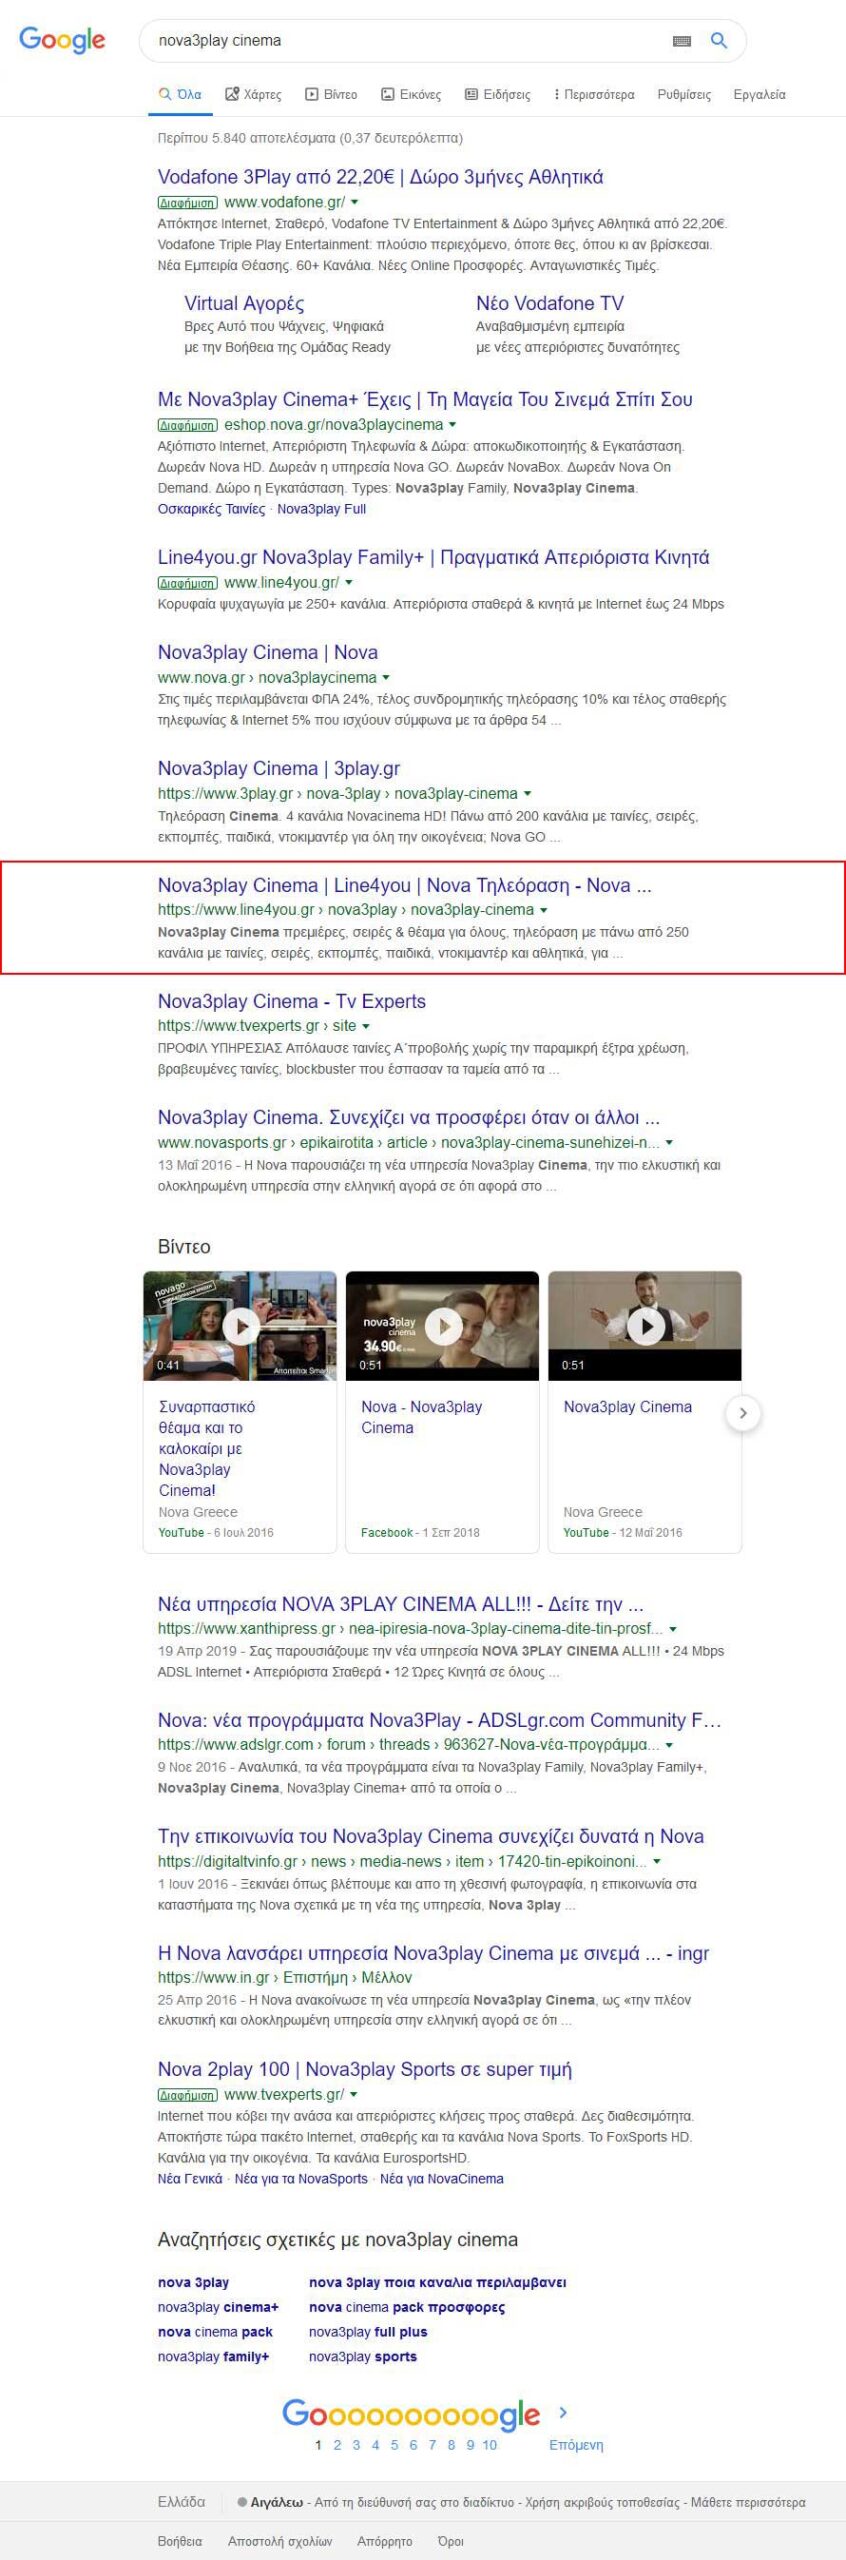Select the Όλα tab
Viewport: 846px width, 2560px height.
click(180, 95)
